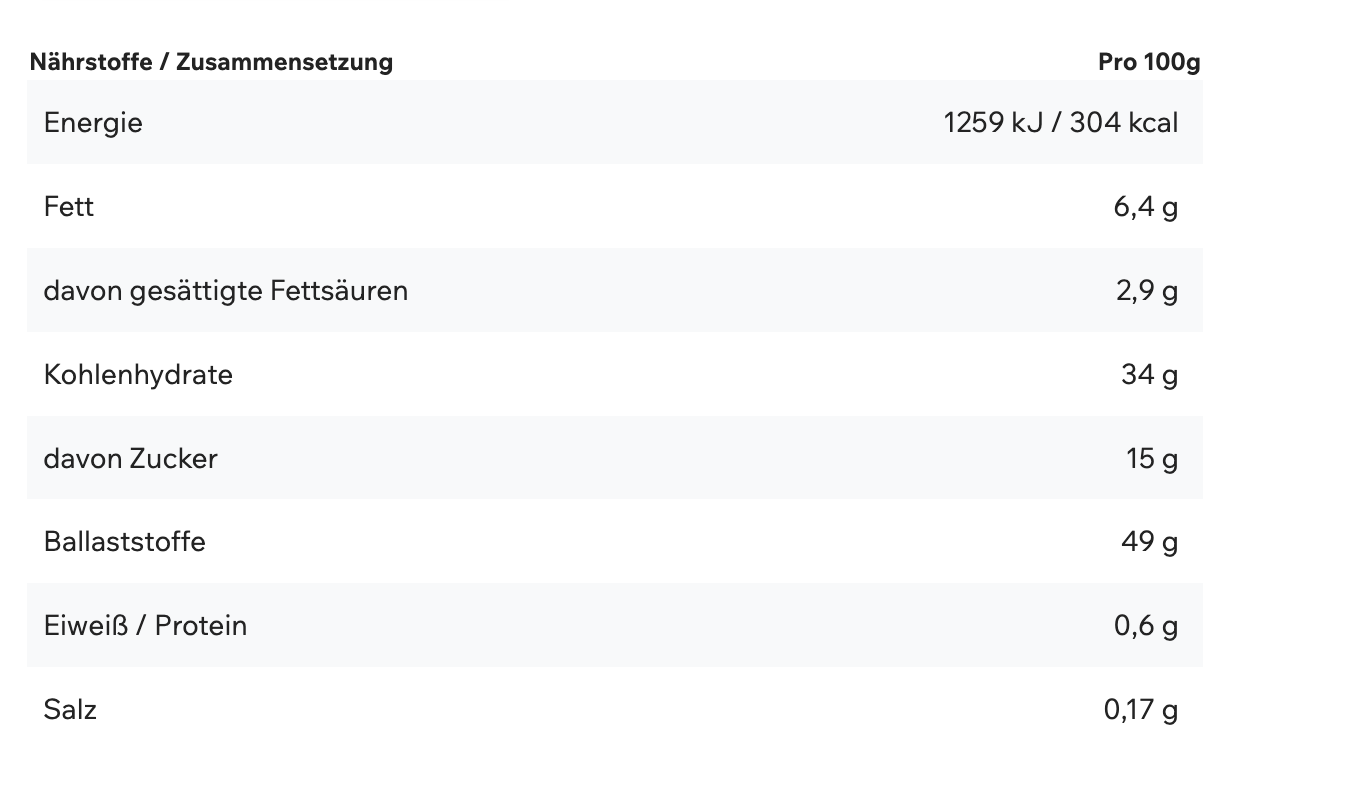
Task: Select the davon gesättigte Fettsäuren label
Action: click(226, 291)
